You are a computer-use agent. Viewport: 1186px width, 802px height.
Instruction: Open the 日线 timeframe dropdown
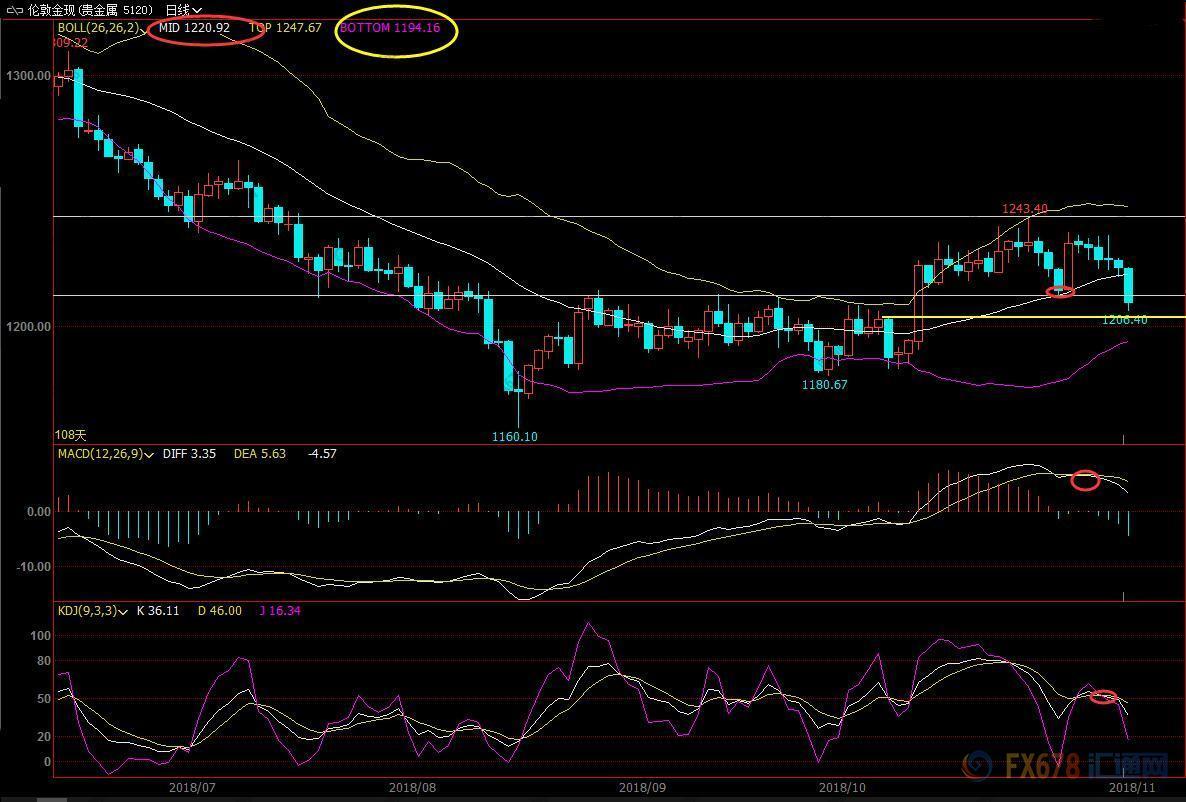(185, 10)
